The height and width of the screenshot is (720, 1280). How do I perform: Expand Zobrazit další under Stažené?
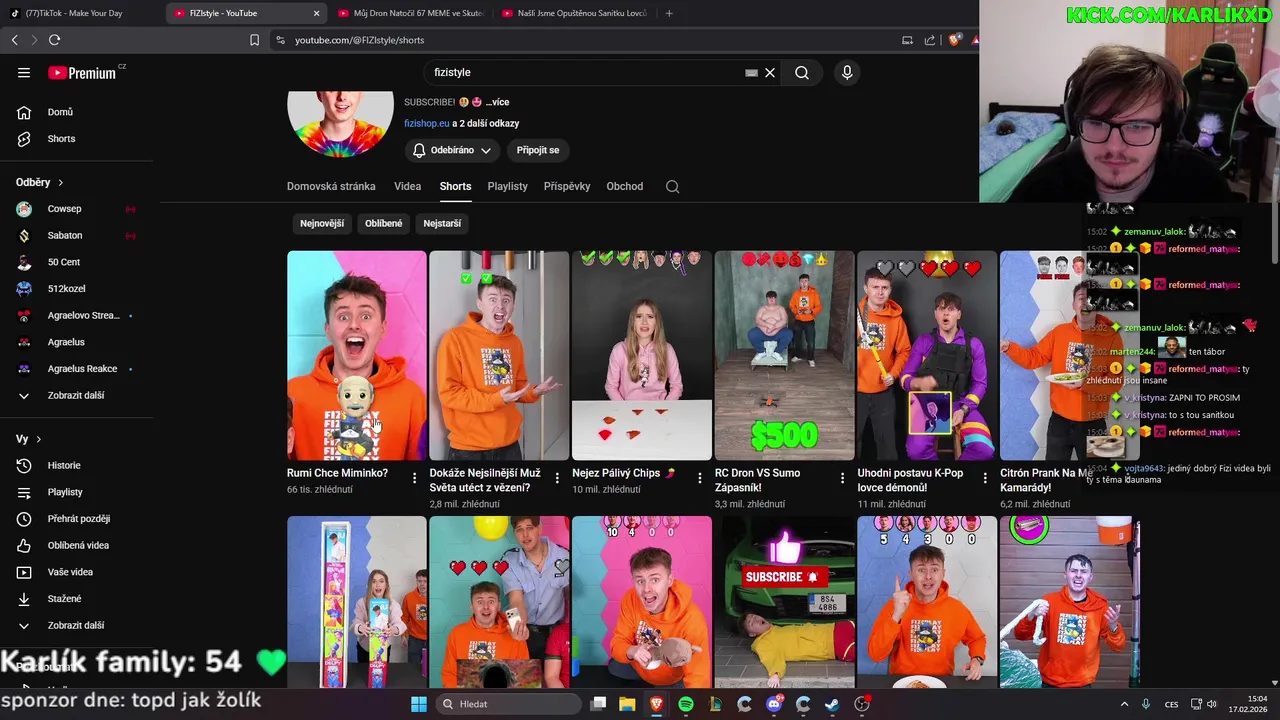coord(77,625)
